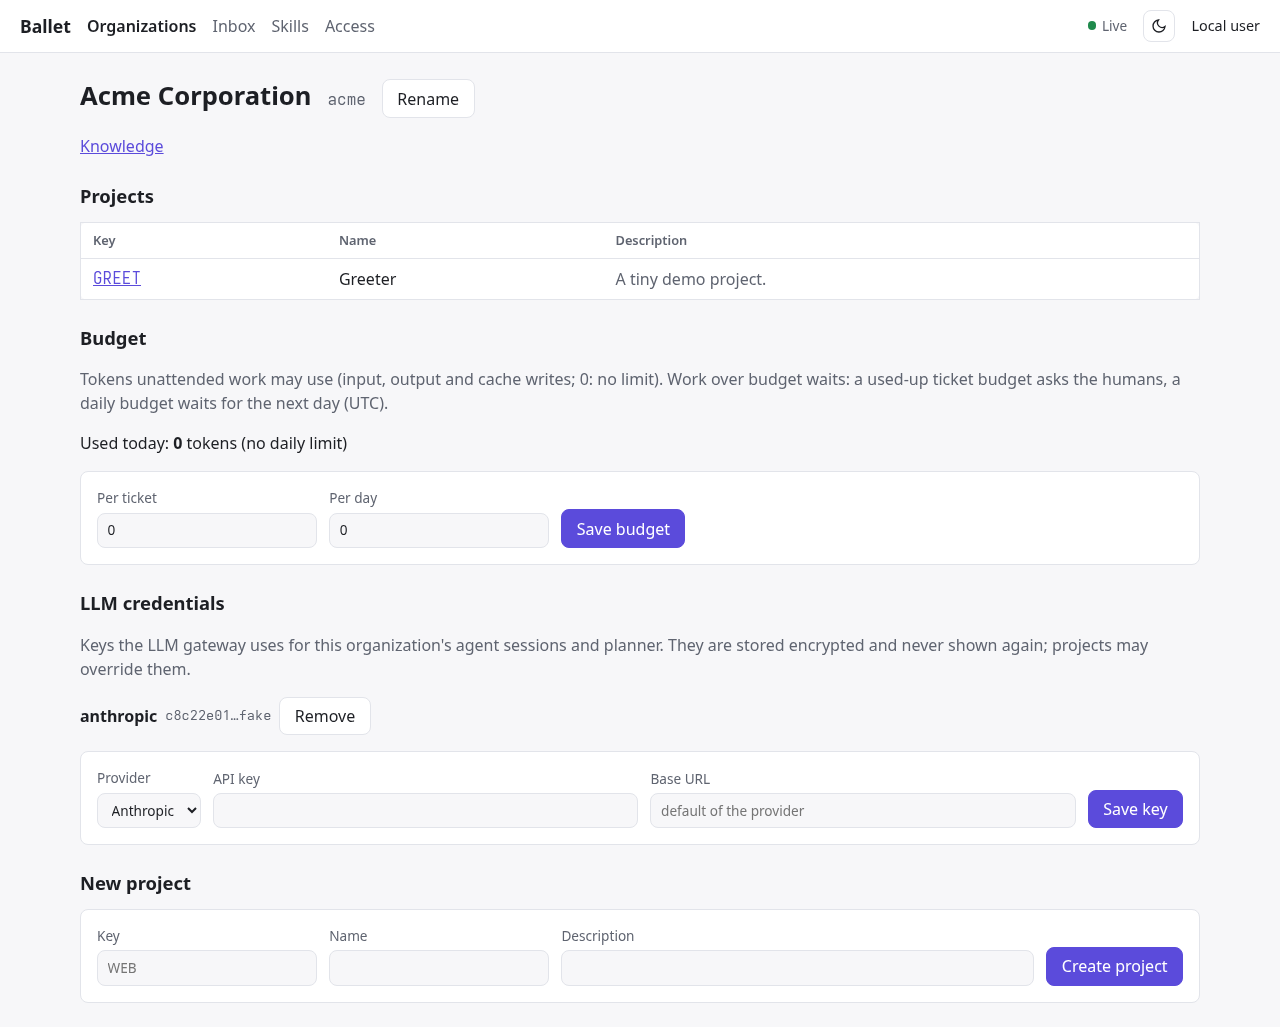Image resolution: width=1280 pixels, height=1027 pixels.
Task: Click the New project heading
Action: pos(135,884)
